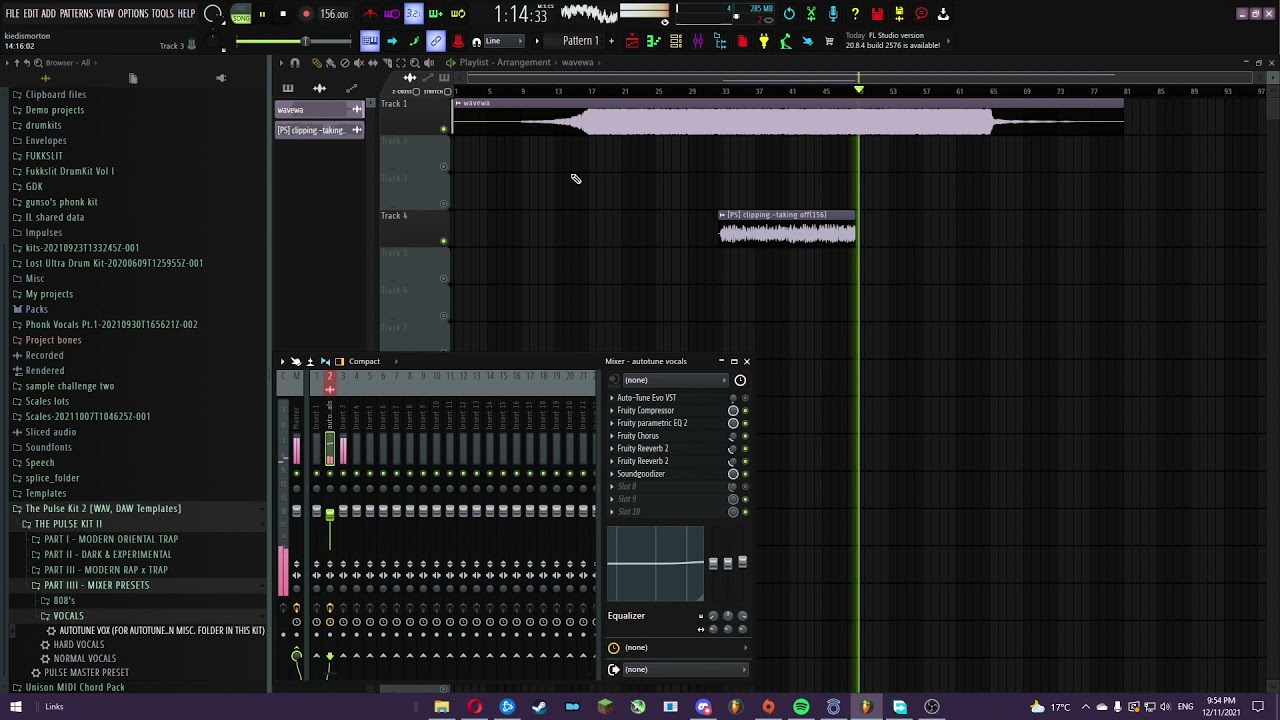Select the Draw pencil tool in the playlist

coord(317,63)
